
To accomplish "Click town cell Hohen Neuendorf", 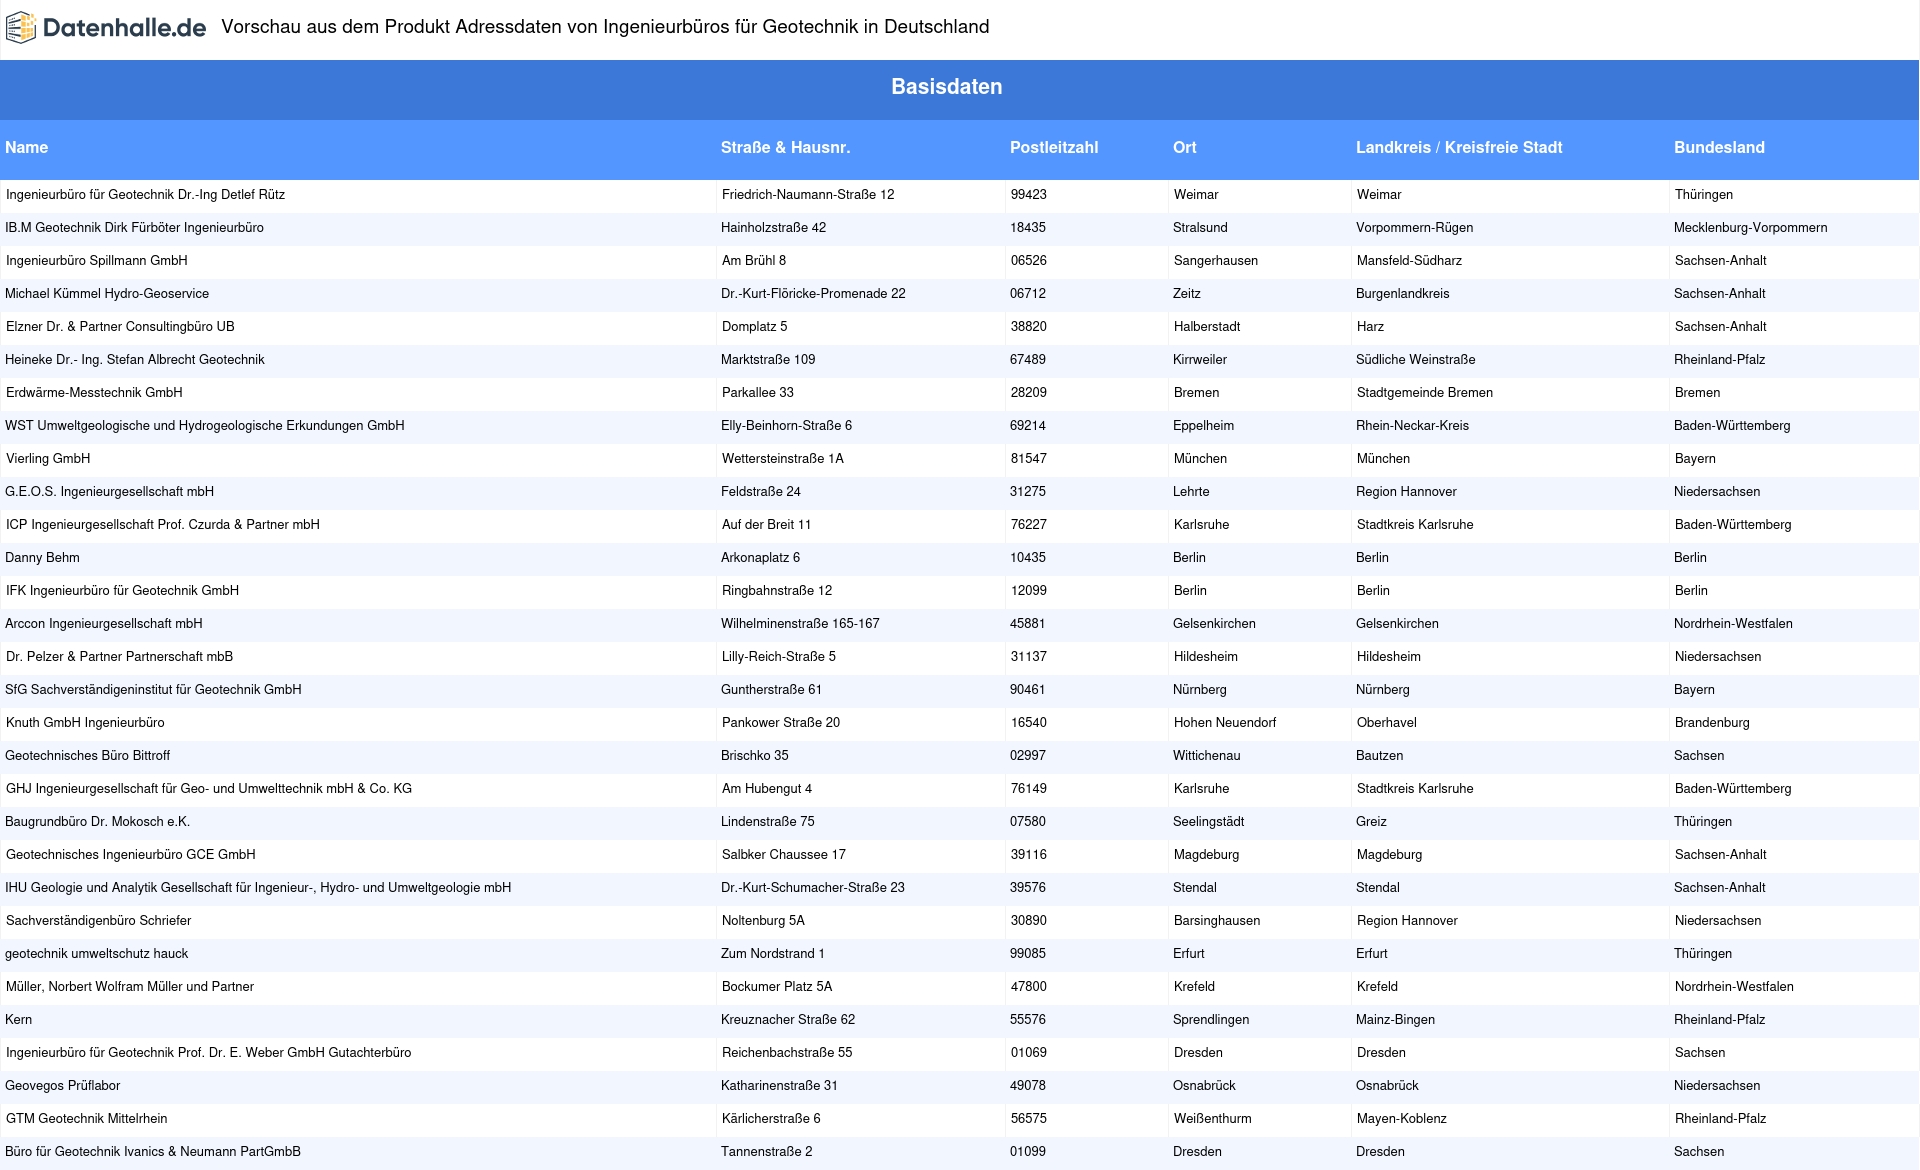I will pyautogui.click(x=1225, y=723).
